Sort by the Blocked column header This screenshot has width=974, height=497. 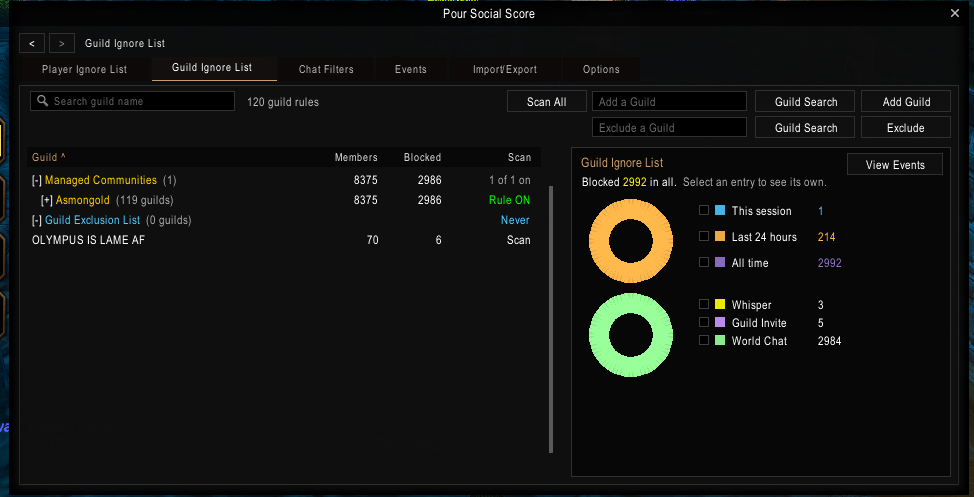pyautogui.click(x=422, y=157)
